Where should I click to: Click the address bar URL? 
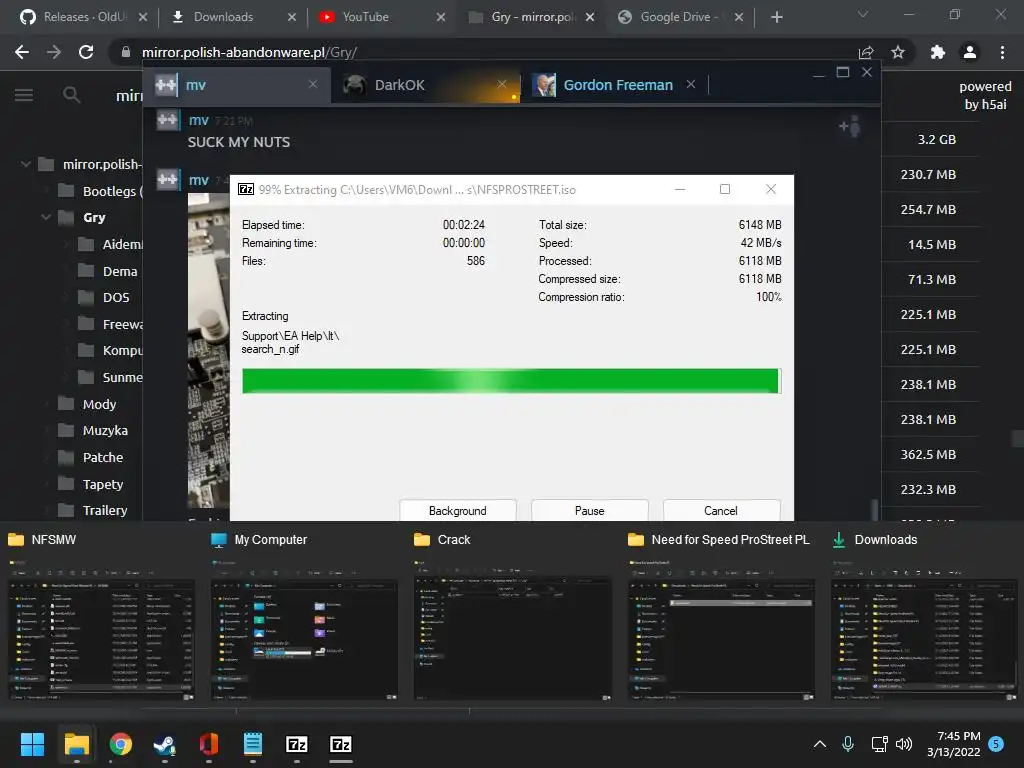point(249,52)
